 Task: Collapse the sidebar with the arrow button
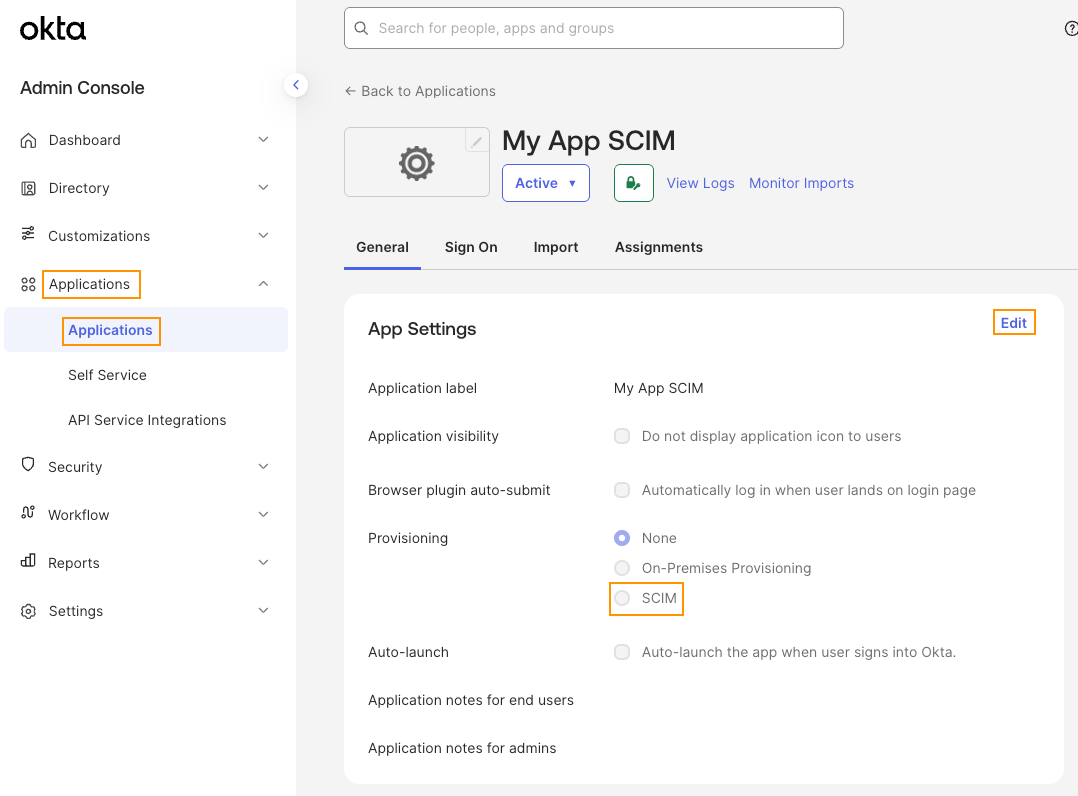[296, 85]
